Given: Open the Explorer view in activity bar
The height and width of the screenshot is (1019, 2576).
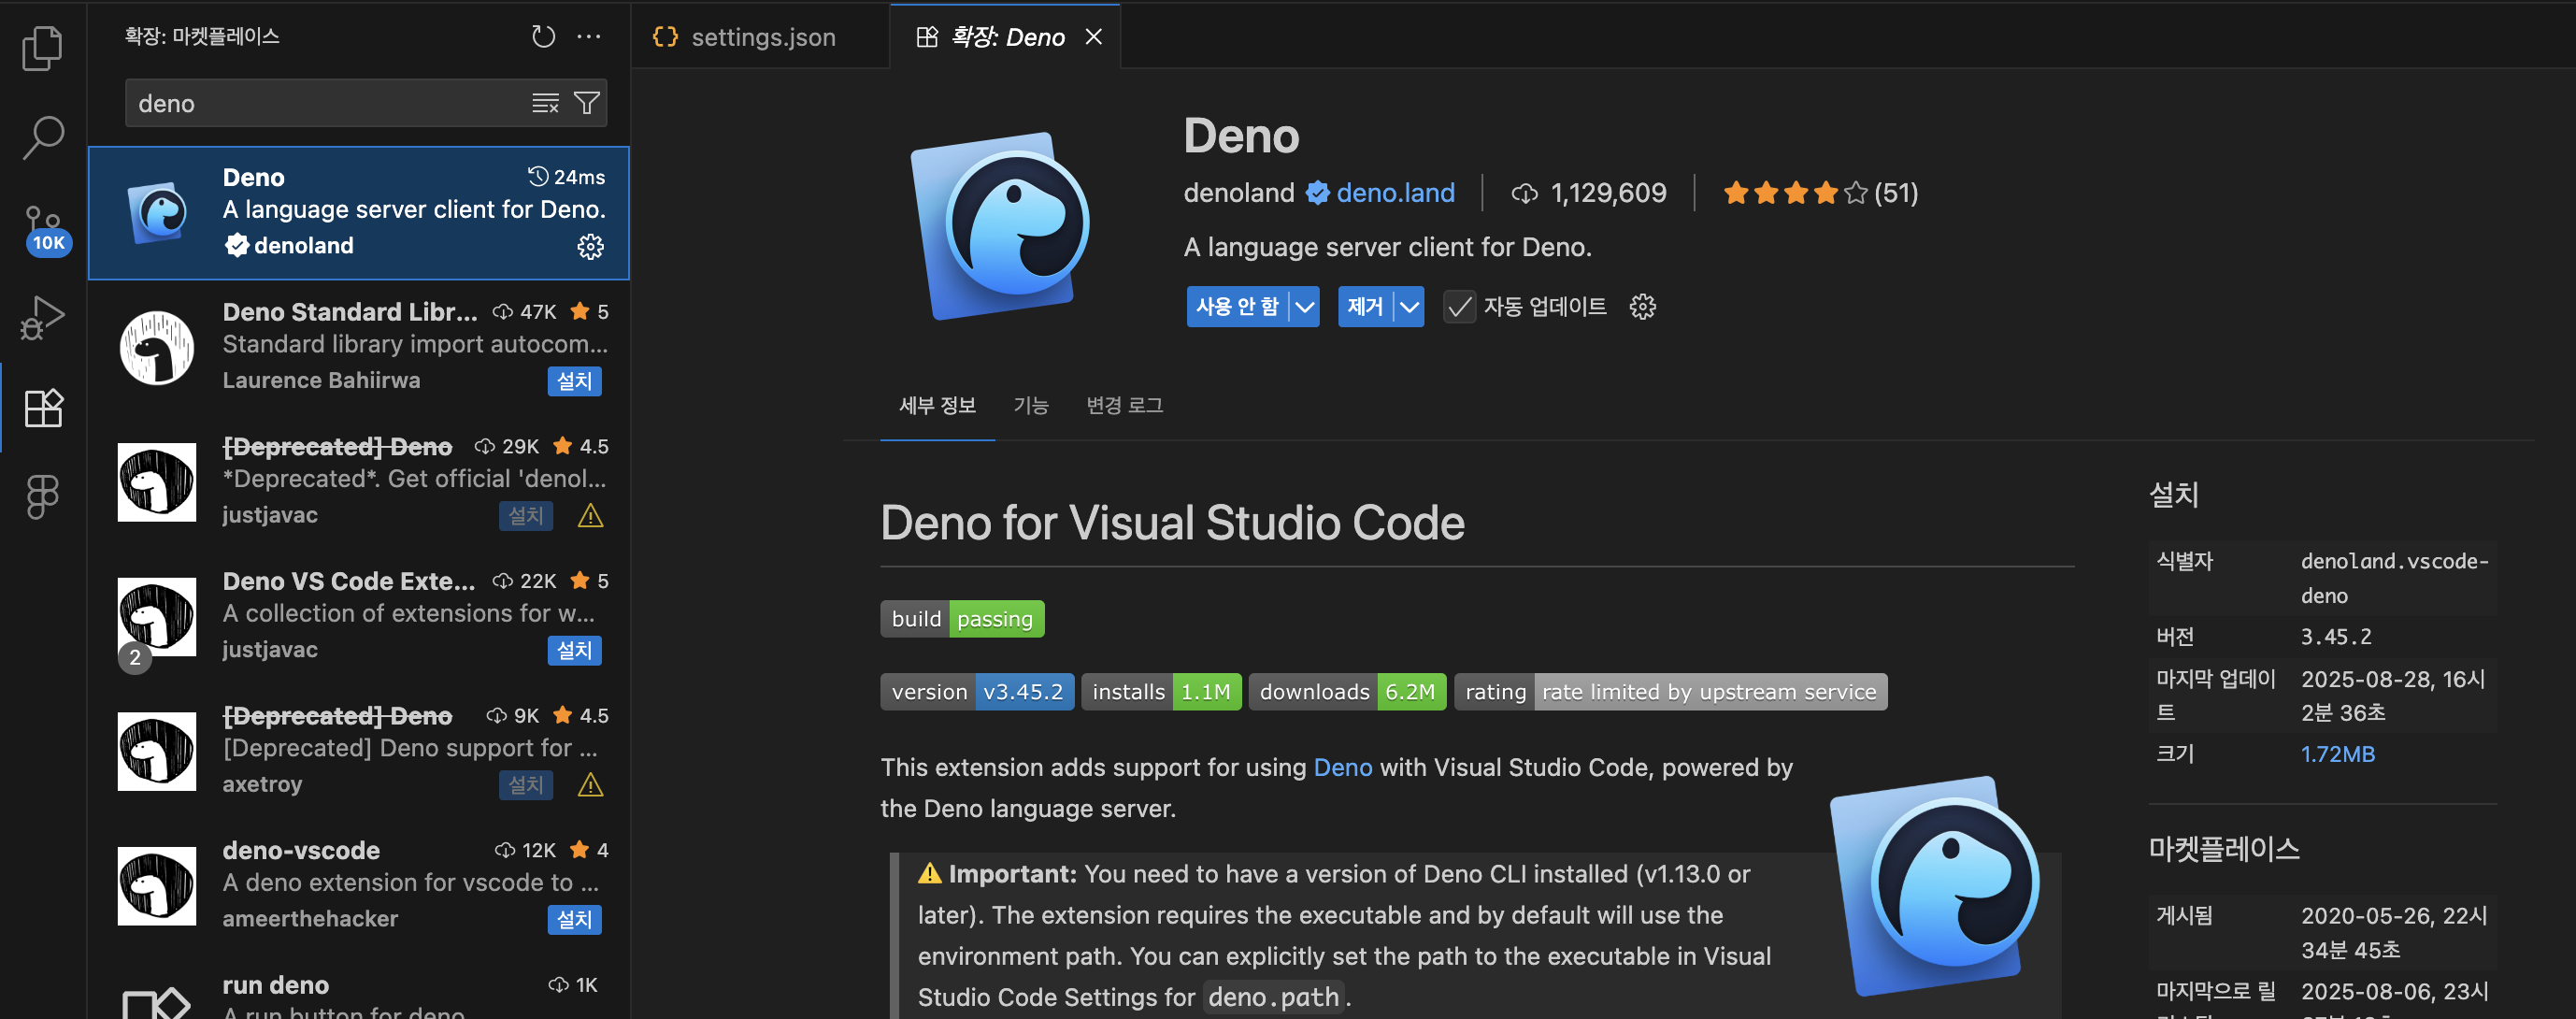Looking at the screenshot, I should click(x=42, y=48).
